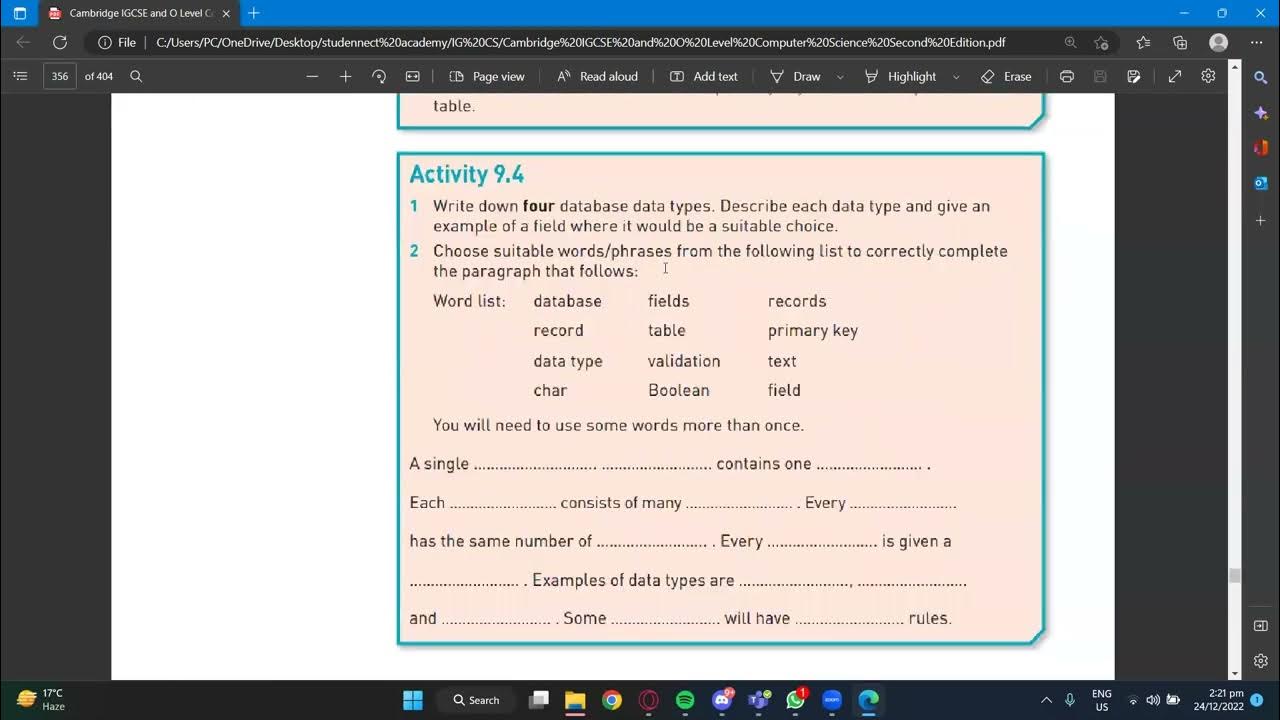
Task: Go back with the browser arrow
Action: tap(23, 42)
